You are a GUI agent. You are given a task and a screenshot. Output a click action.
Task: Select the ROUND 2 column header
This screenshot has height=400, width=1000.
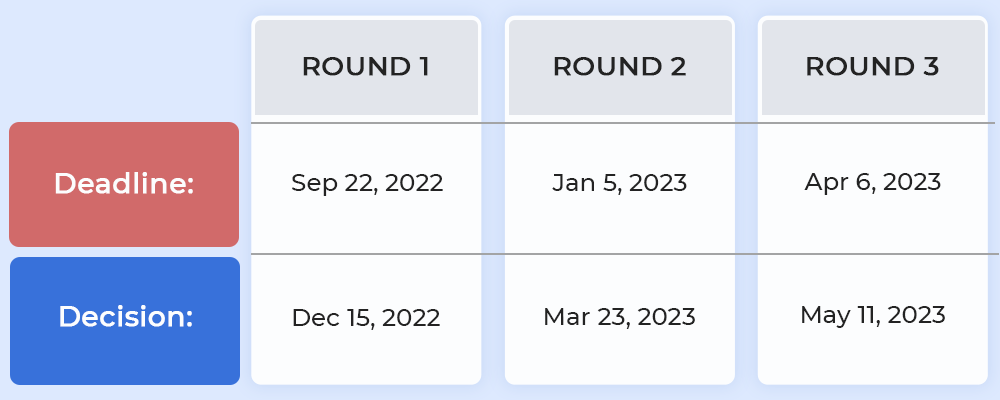(x=619, y=67)
